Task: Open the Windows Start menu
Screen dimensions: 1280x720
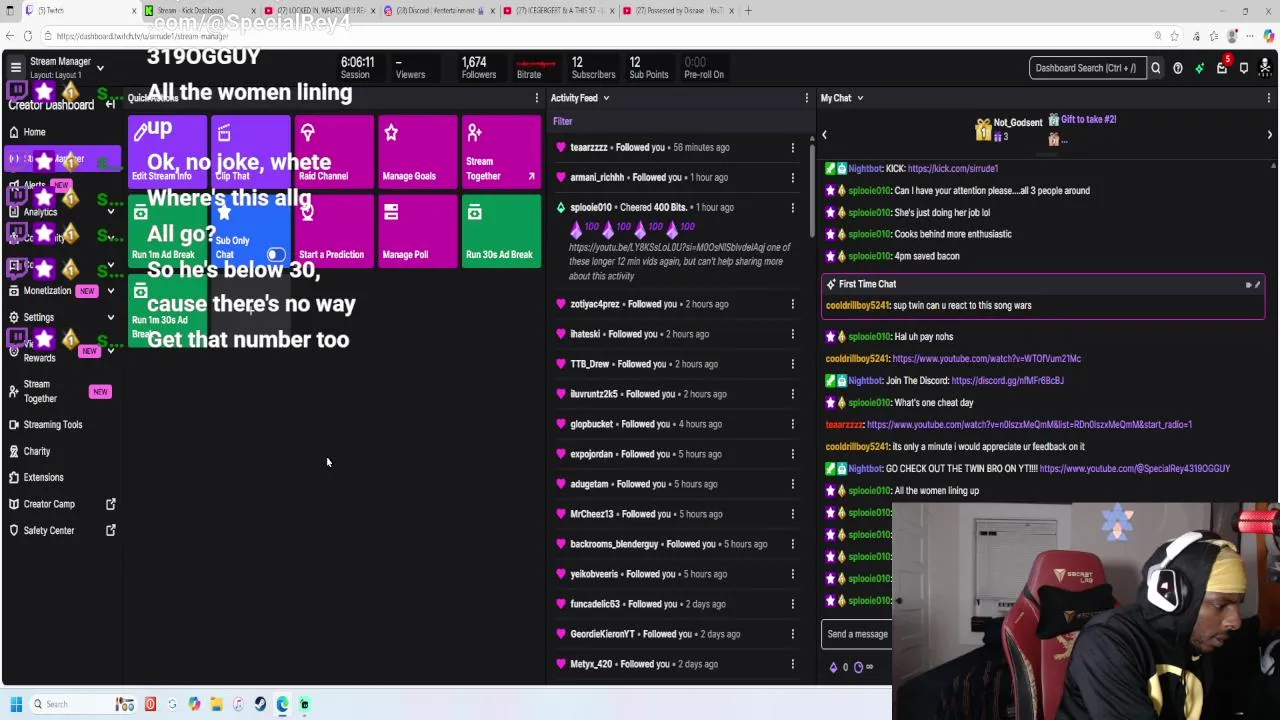Action: (x=16, y=704)
